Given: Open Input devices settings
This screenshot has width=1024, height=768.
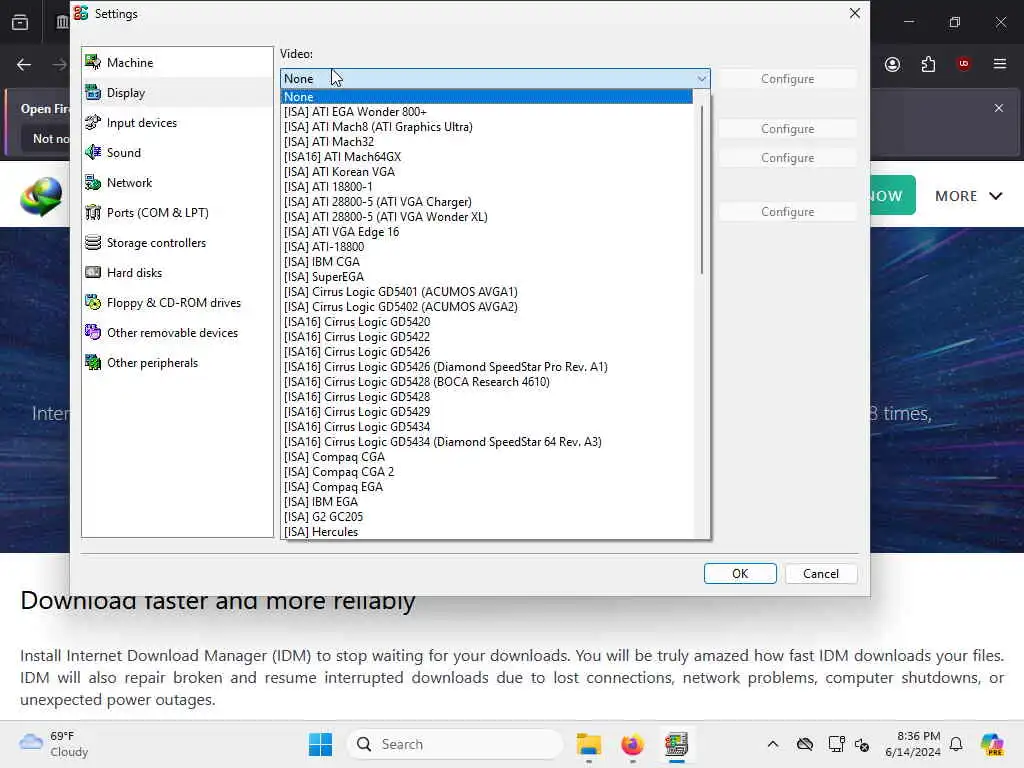Looking at the screenshot, I should (x=177, y=123).
